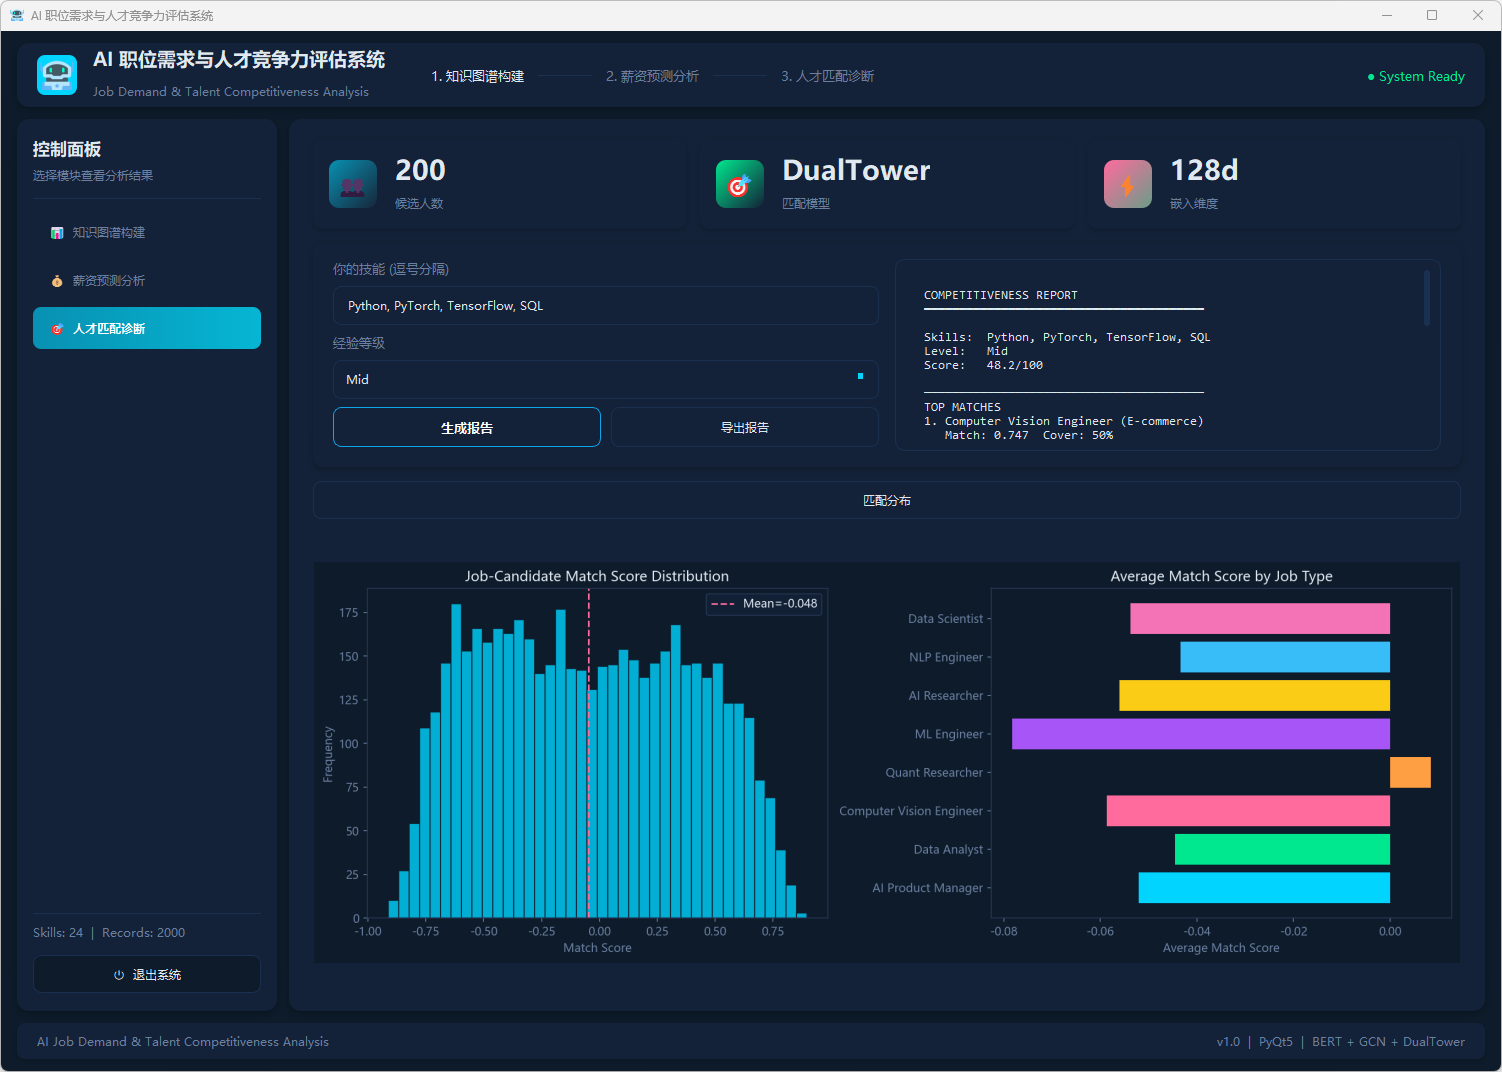Click the robot app logo icon
The width and height of the screenshot is (1502, 1072).
pos(57,75)
